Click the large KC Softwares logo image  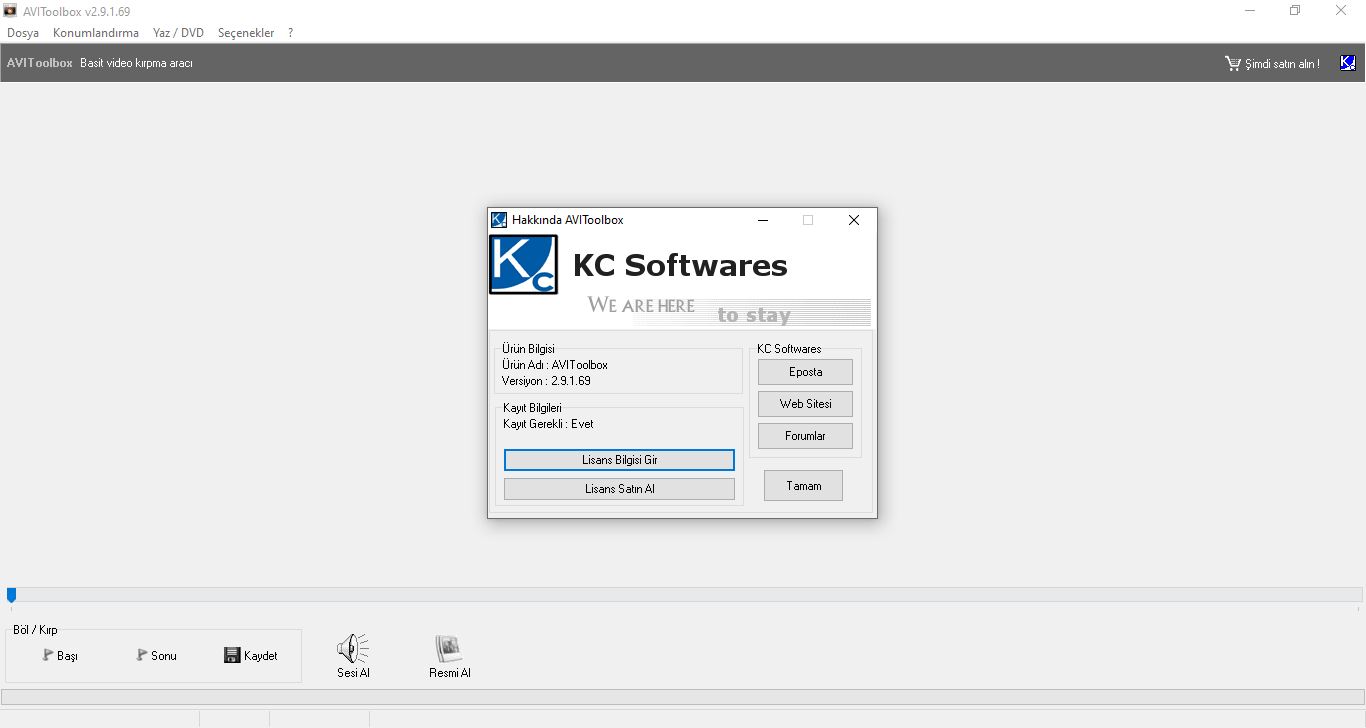point(523,264)
